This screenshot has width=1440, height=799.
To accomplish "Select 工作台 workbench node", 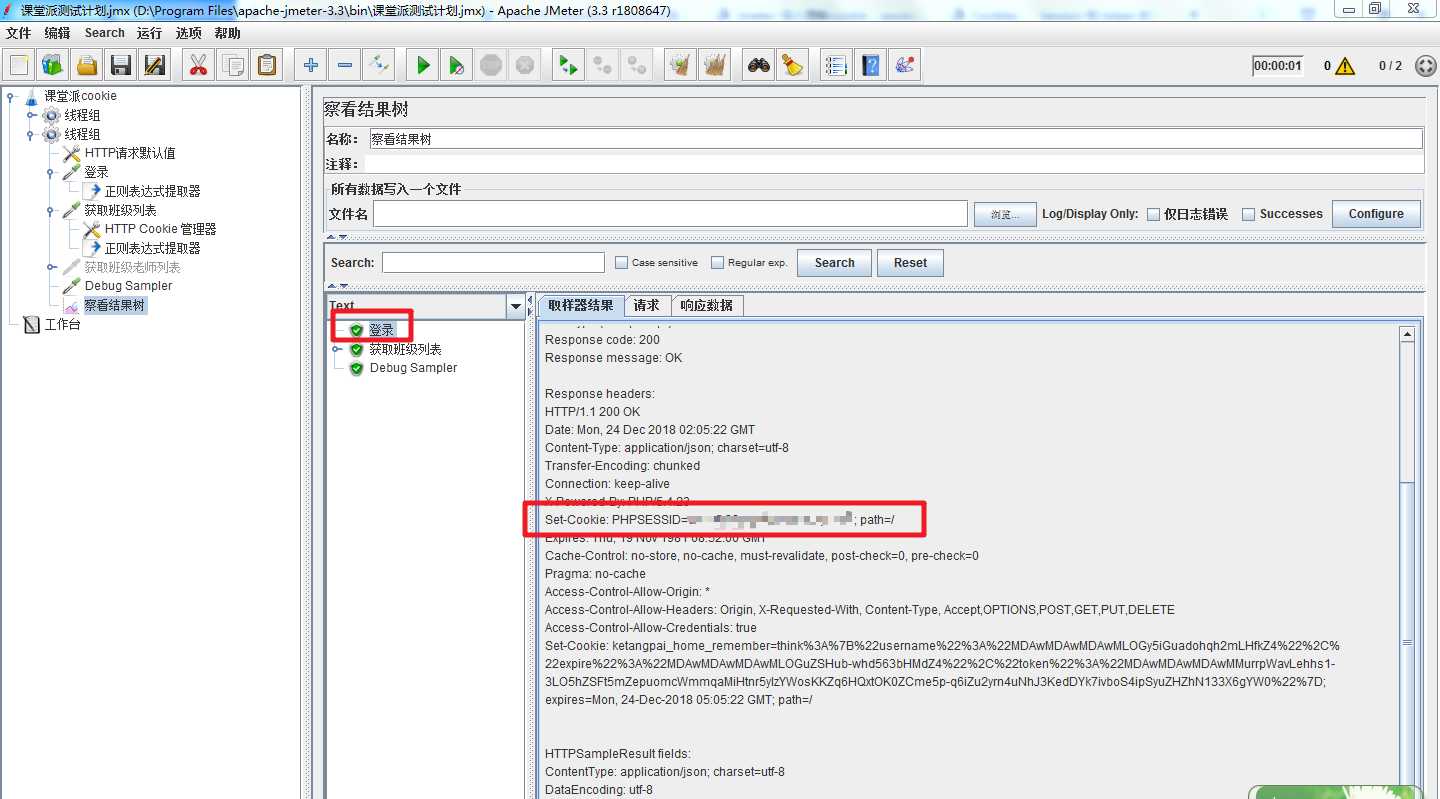I will pyautogui.click(x=62, y=325).
